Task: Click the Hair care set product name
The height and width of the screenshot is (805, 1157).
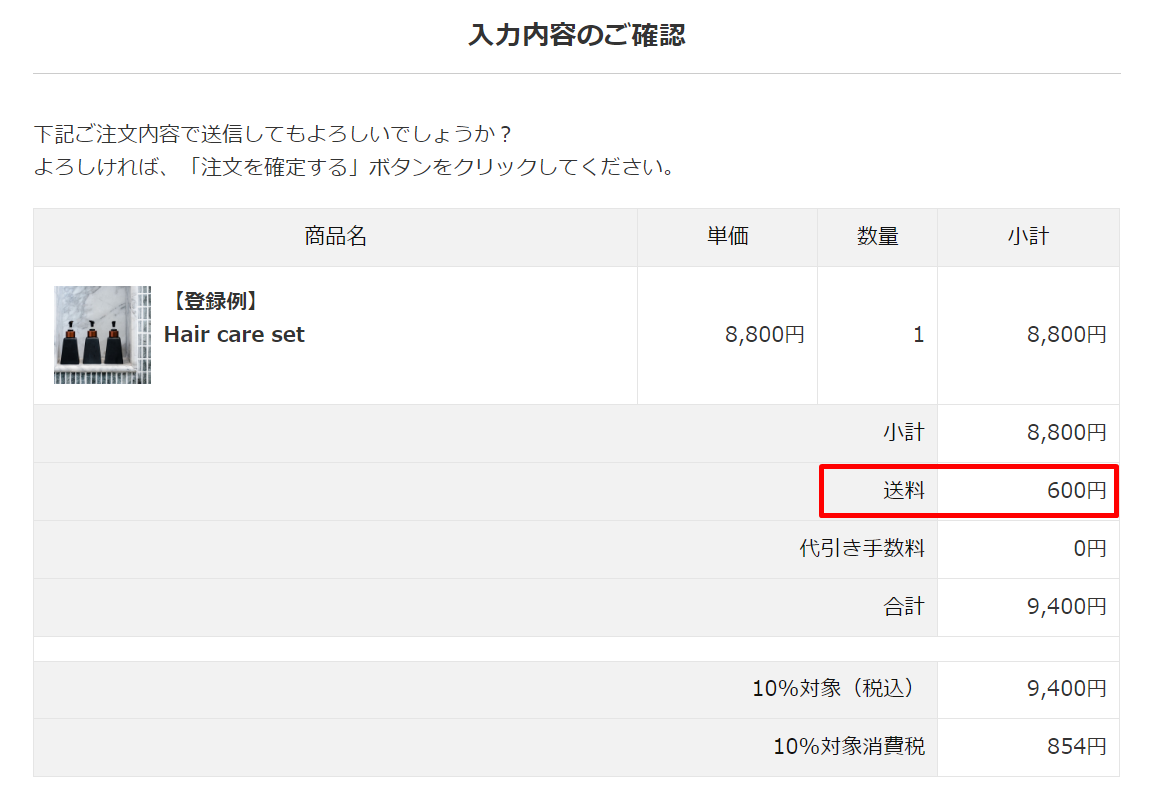Action: [x=234, y=335]
